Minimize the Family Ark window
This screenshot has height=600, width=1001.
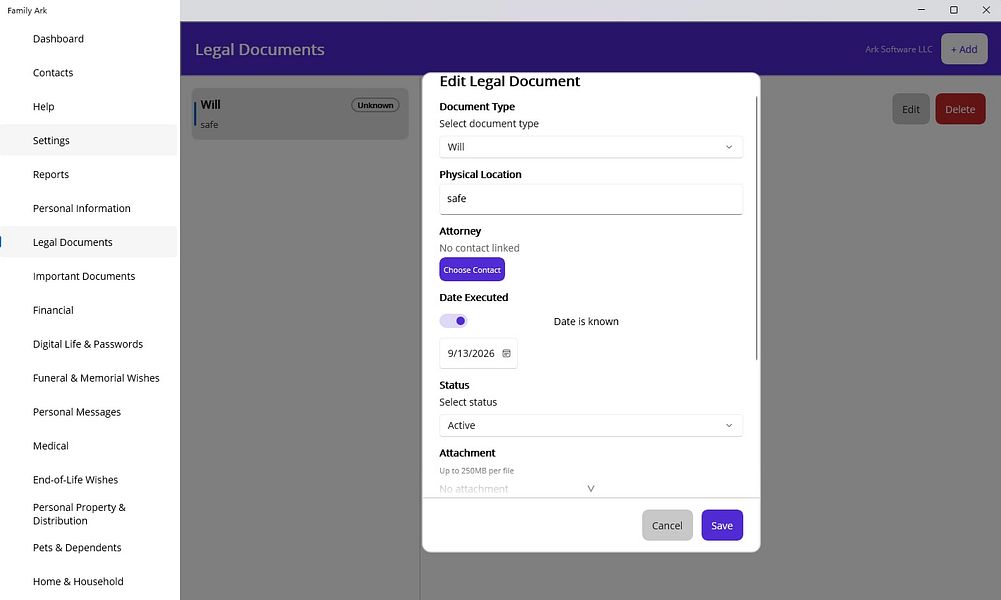(921, 10)
